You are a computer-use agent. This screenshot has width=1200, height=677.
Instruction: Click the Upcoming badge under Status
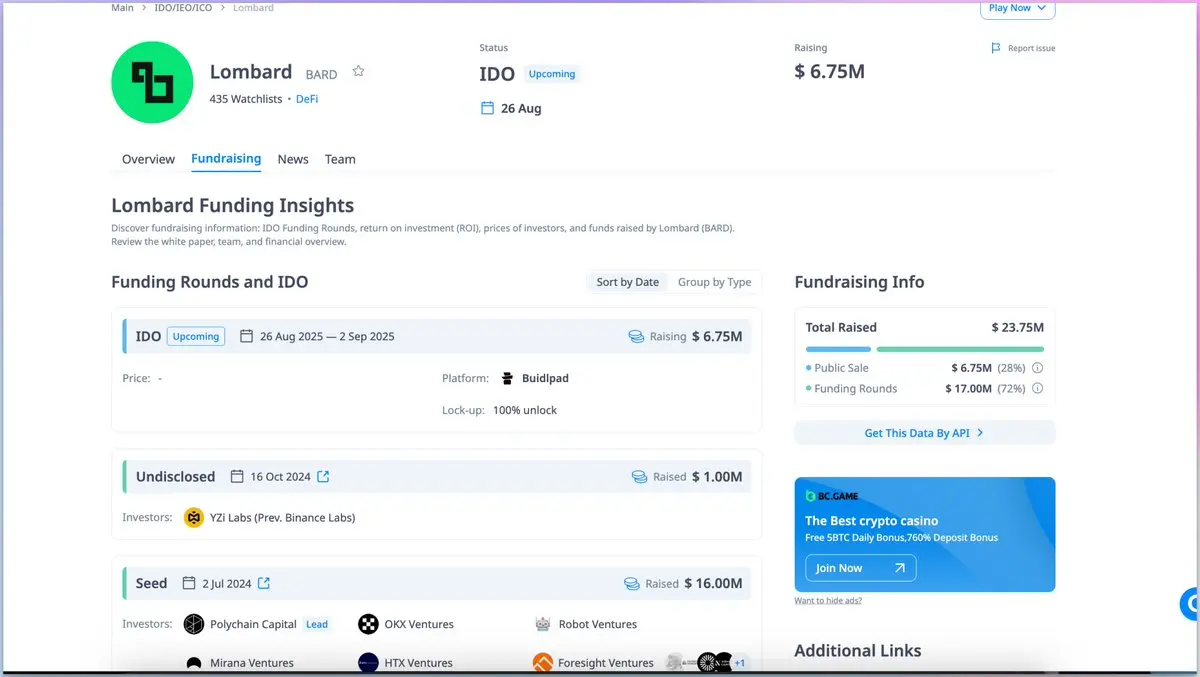point(552,74)
